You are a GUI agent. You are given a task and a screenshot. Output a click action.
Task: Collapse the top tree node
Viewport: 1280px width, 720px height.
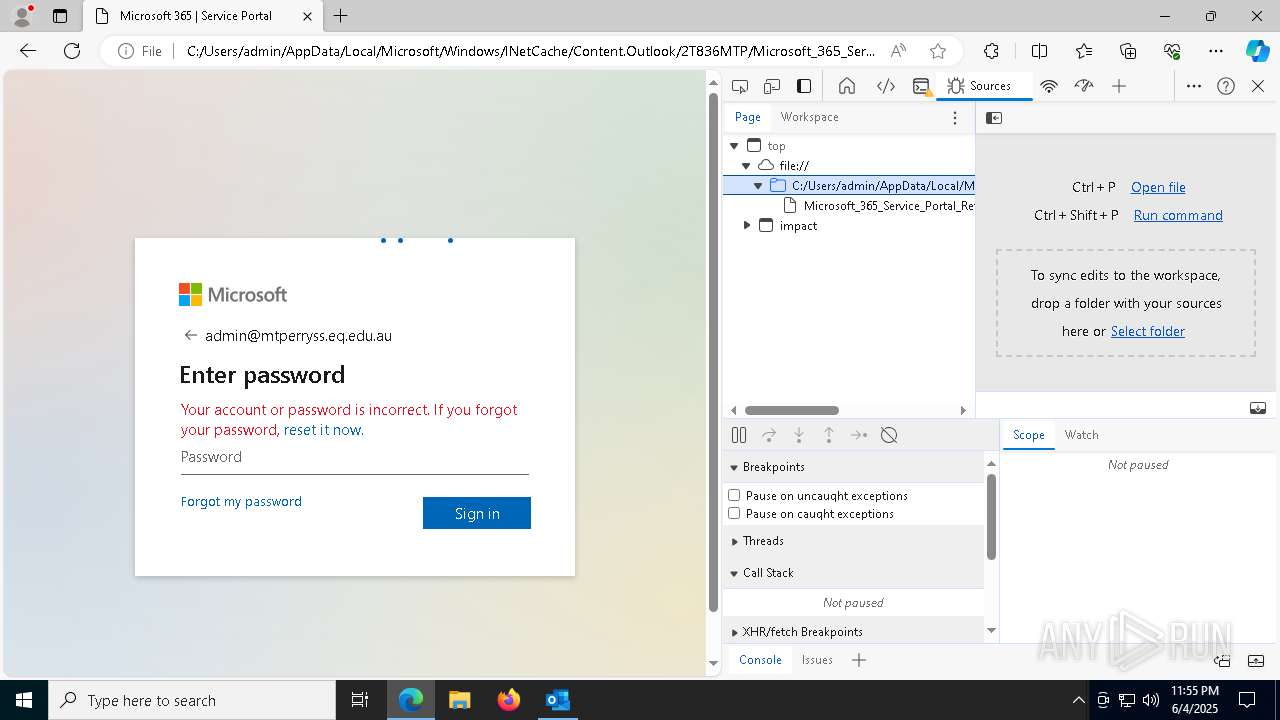[x=734, y=146]
